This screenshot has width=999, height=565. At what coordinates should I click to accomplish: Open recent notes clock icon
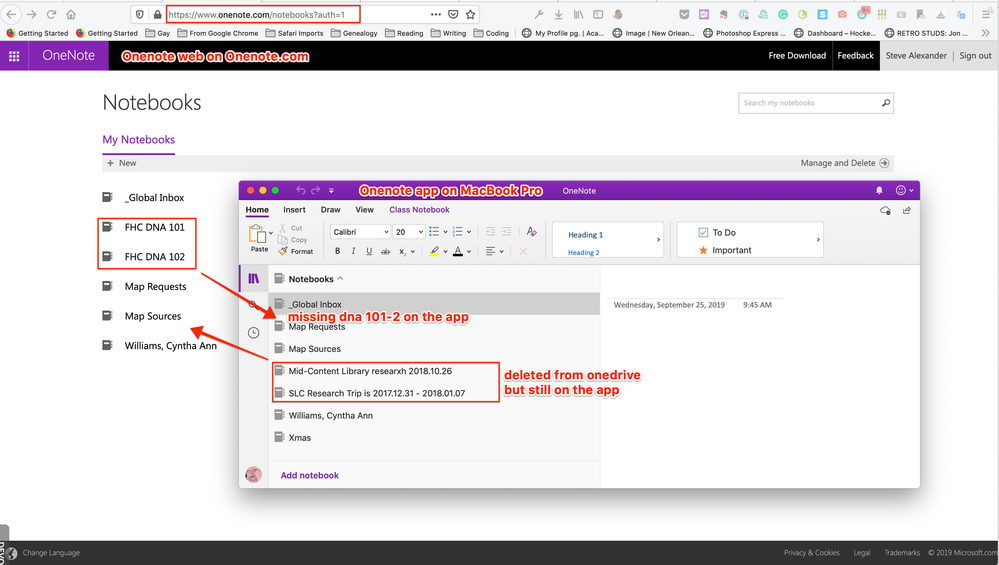point(254,333)
